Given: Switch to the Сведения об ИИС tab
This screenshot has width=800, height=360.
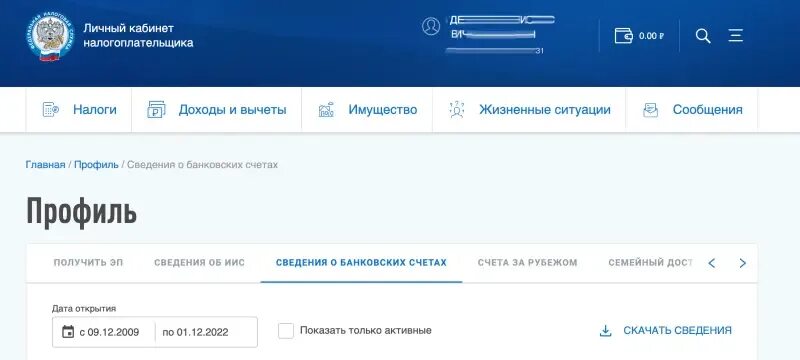Looking at the screenshot, I should coord(199,263).
